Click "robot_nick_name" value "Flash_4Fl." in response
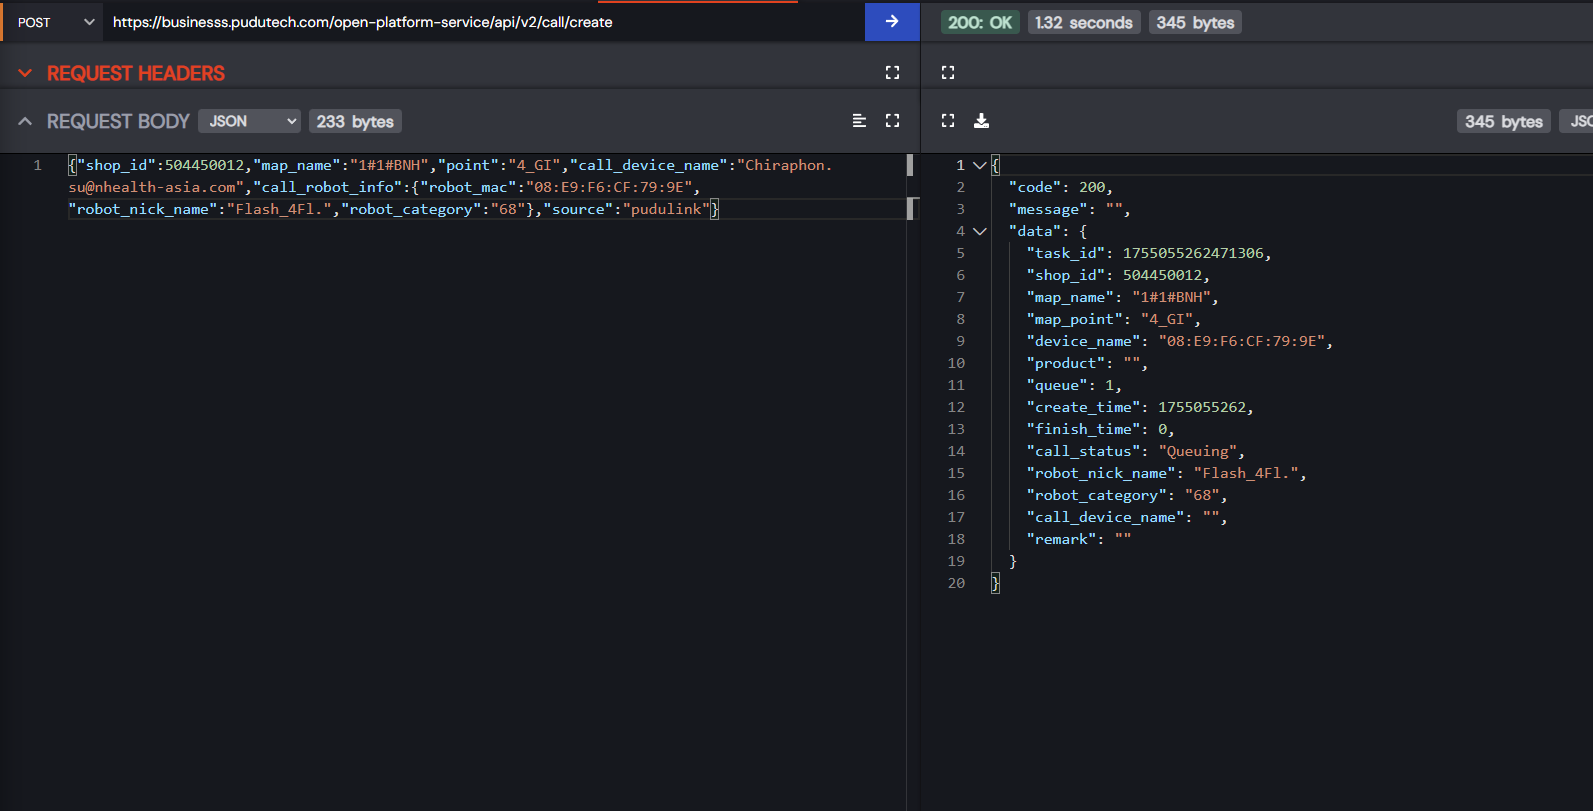 (1246, 473)
